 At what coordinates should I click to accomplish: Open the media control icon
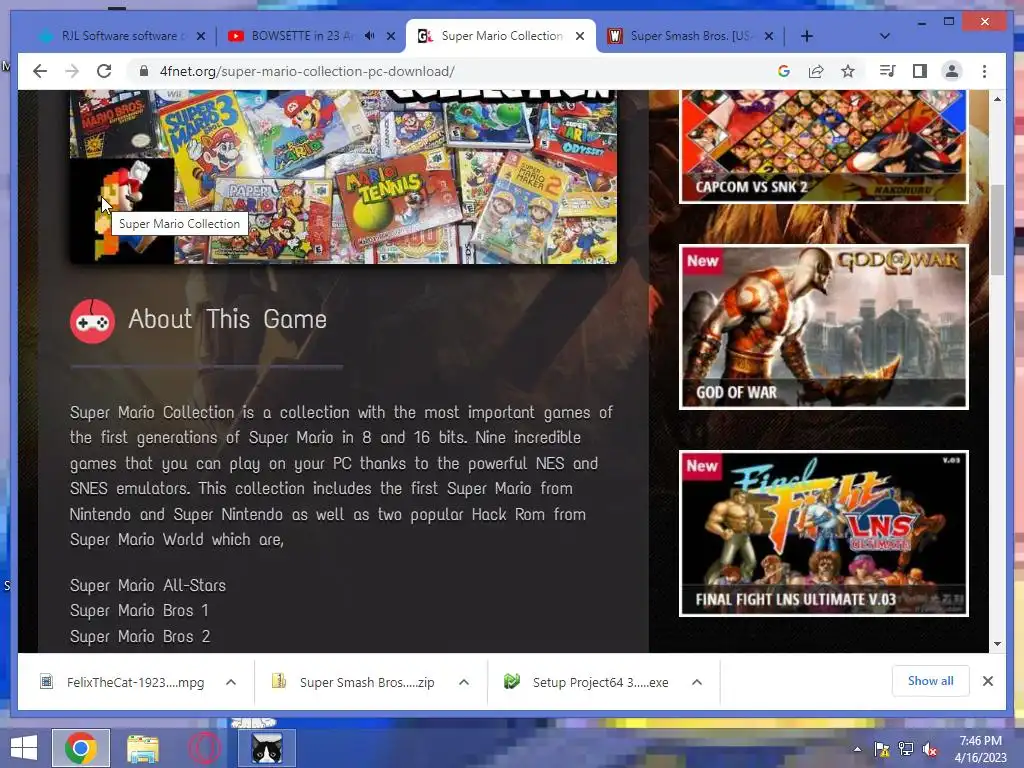coord(887,71)
